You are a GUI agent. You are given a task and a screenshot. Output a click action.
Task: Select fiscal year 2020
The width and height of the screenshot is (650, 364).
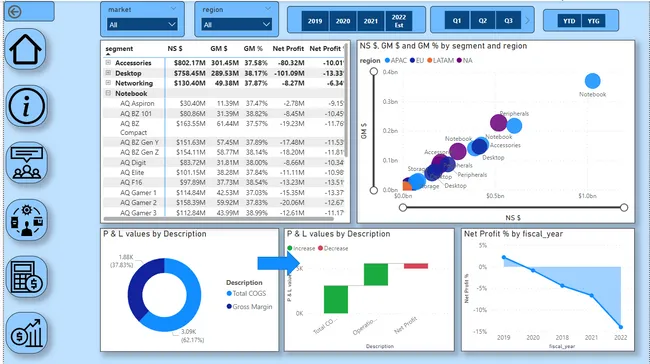coord(343,21)
